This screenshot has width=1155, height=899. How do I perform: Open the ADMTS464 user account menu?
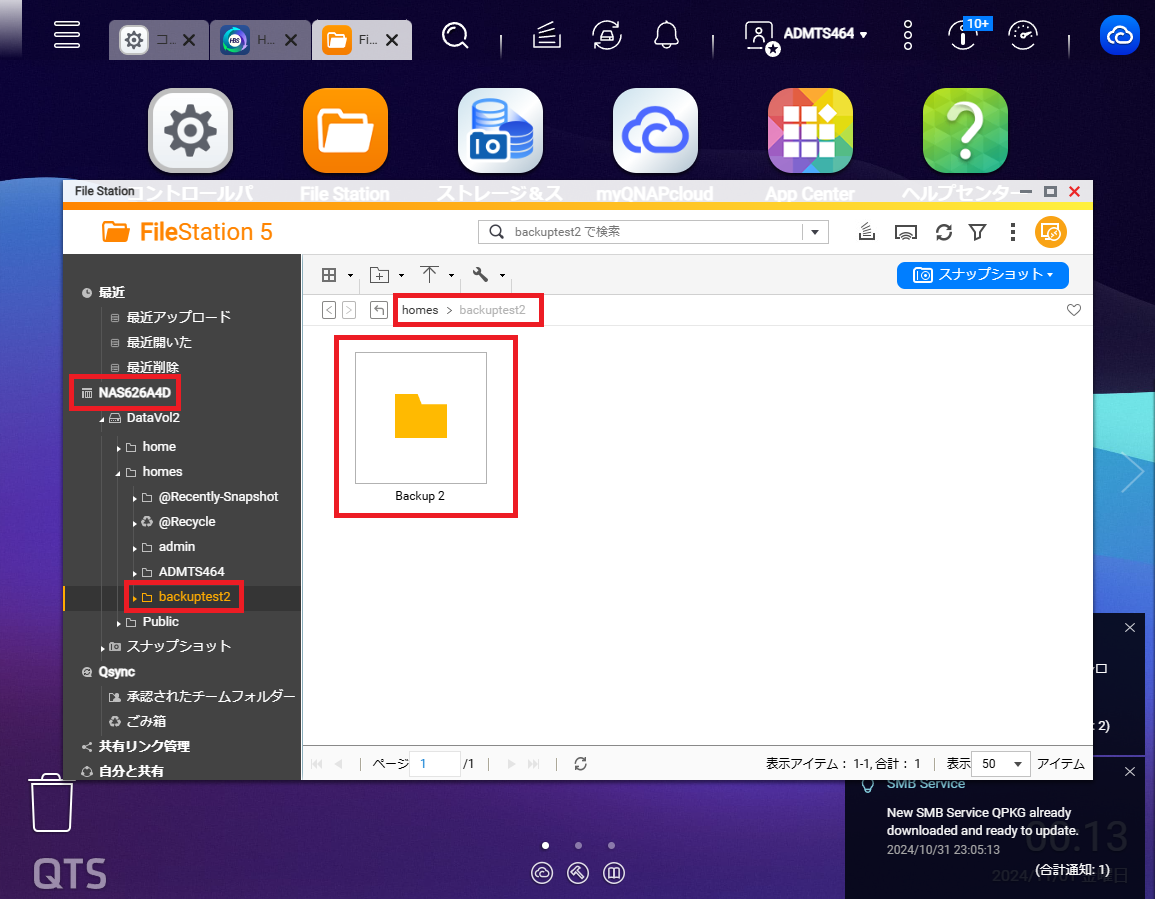(x=806, y=35)
